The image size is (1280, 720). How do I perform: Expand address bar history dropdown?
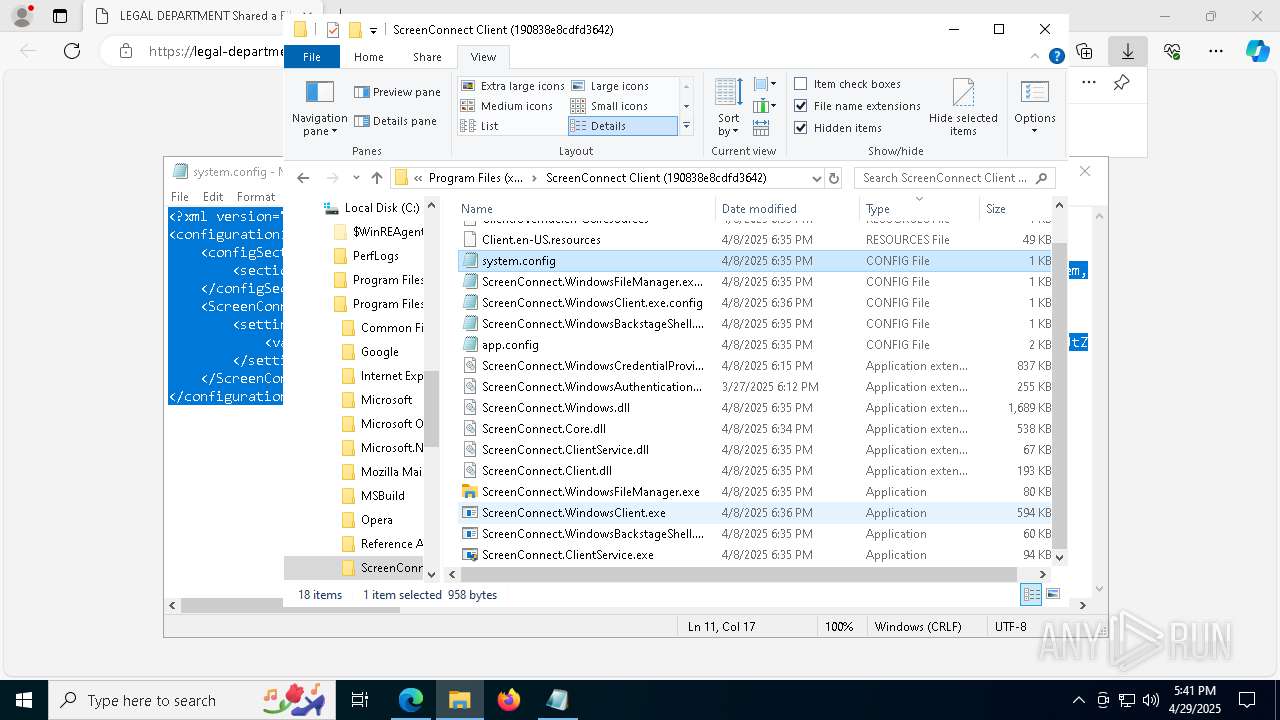click(x=816, y=178)
